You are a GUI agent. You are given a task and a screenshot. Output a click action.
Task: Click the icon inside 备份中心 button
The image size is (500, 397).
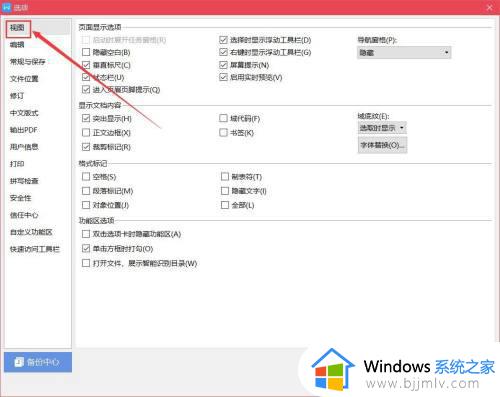click(19, 362)
